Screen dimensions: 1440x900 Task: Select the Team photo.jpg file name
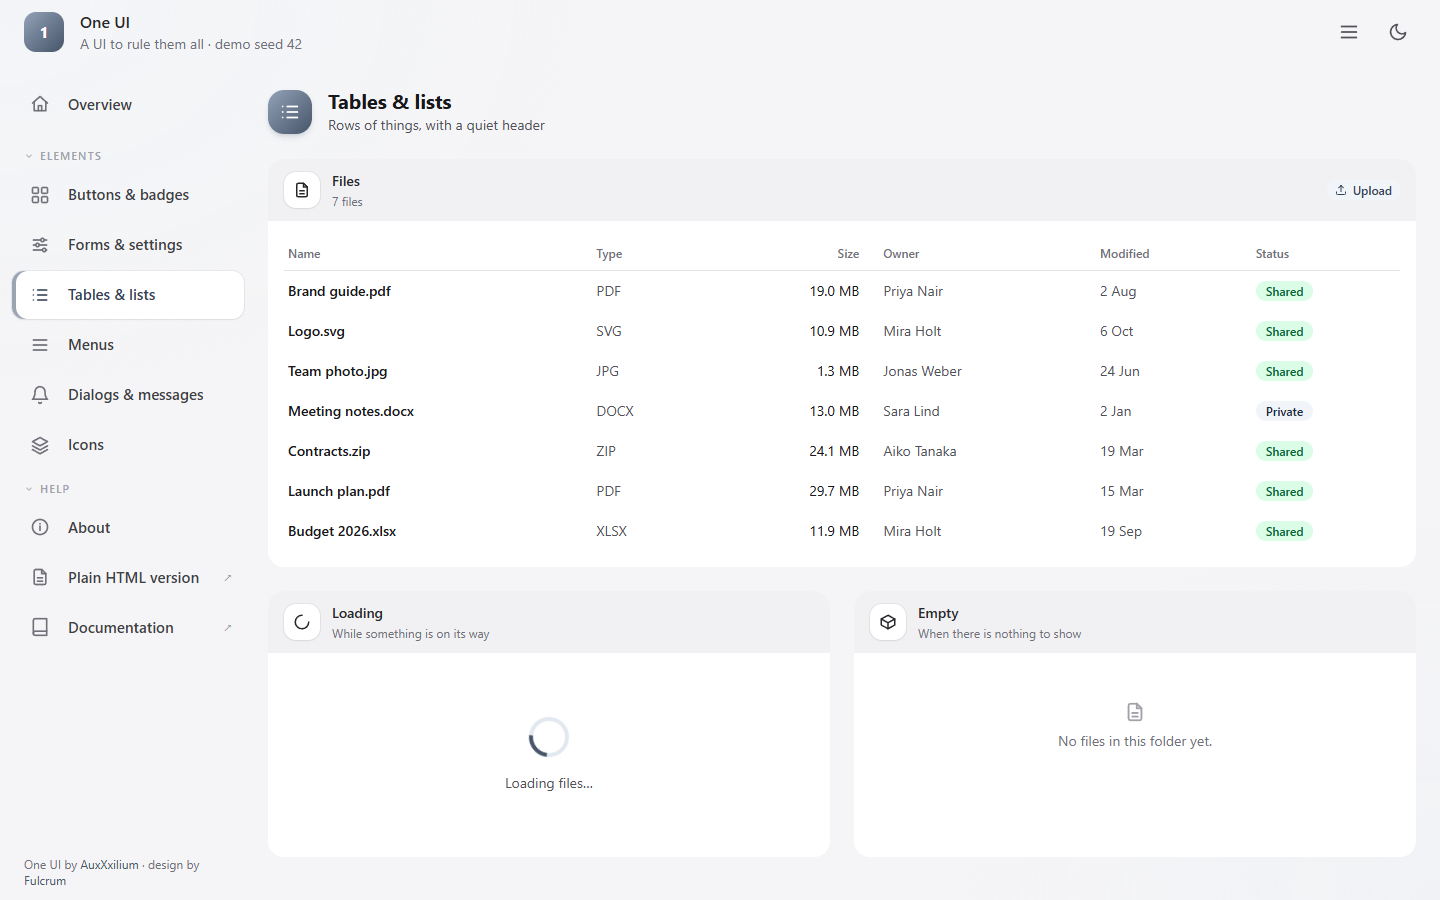tap(337, 371)
